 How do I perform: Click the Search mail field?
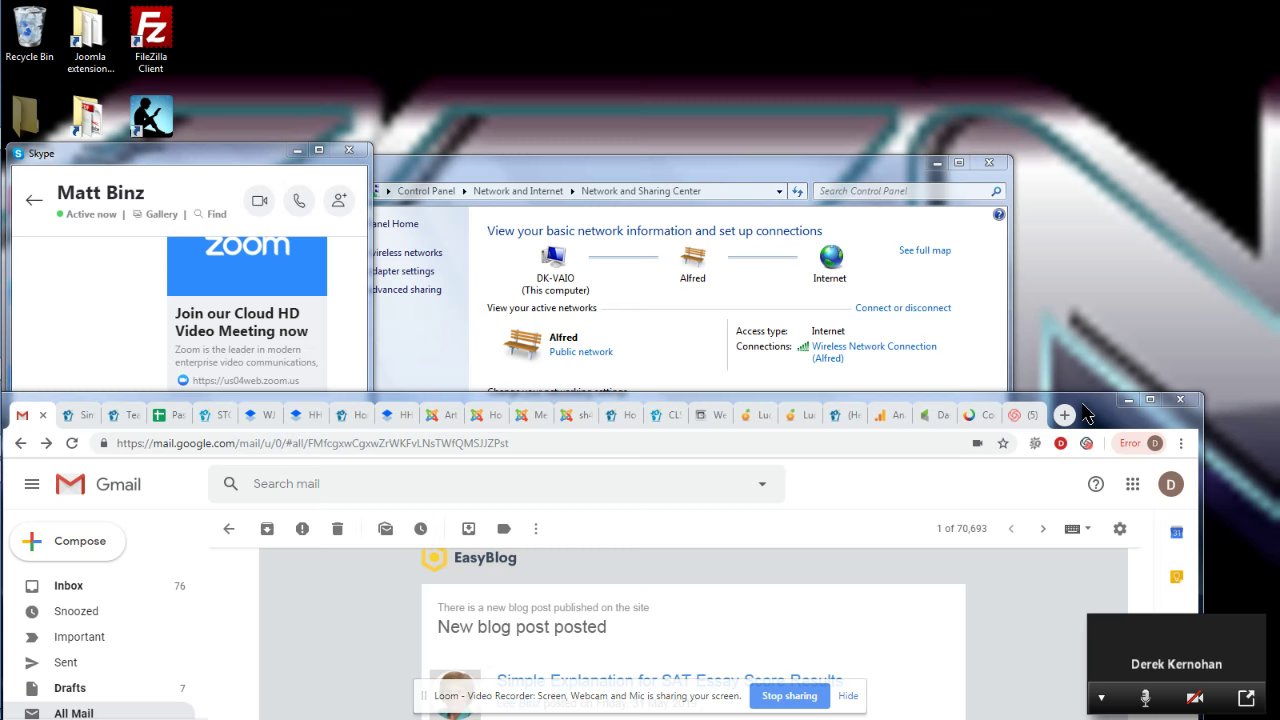(496, 484)
